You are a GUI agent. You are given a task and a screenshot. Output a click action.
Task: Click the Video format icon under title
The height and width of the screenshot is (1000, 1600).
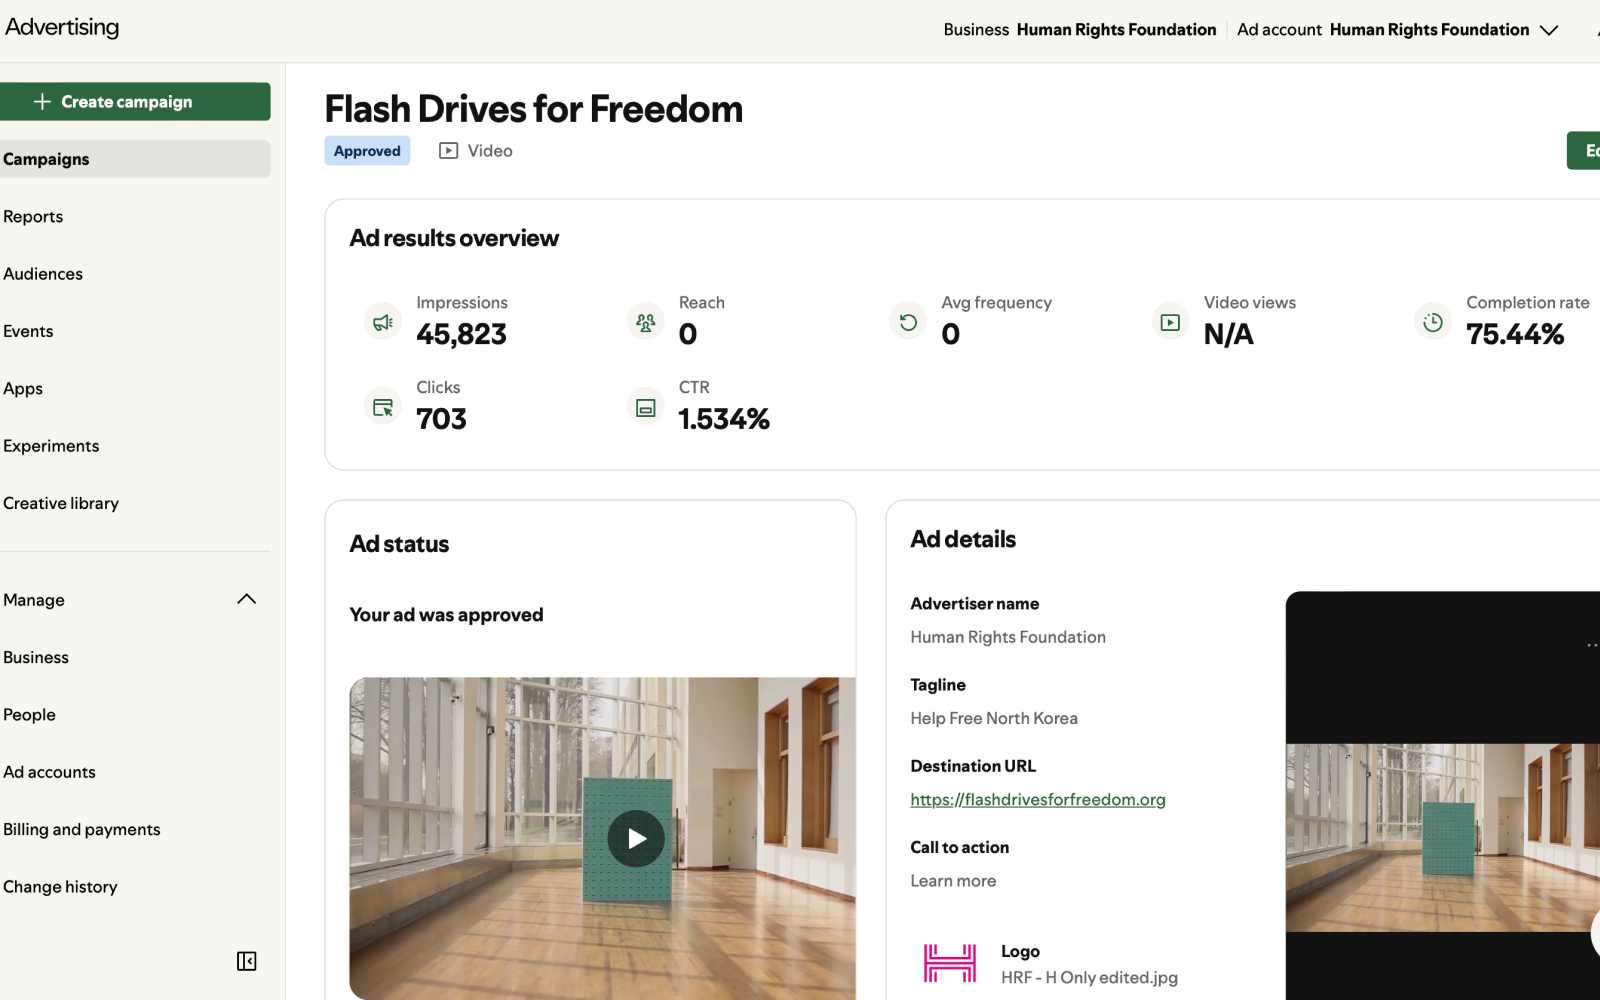pyautogui.click(x=449, y=150)
